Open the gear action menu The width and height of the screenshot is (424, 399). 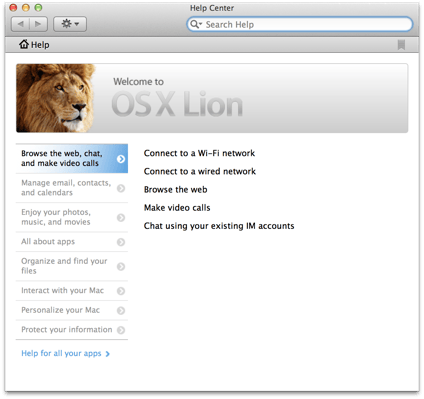(70, 24)
